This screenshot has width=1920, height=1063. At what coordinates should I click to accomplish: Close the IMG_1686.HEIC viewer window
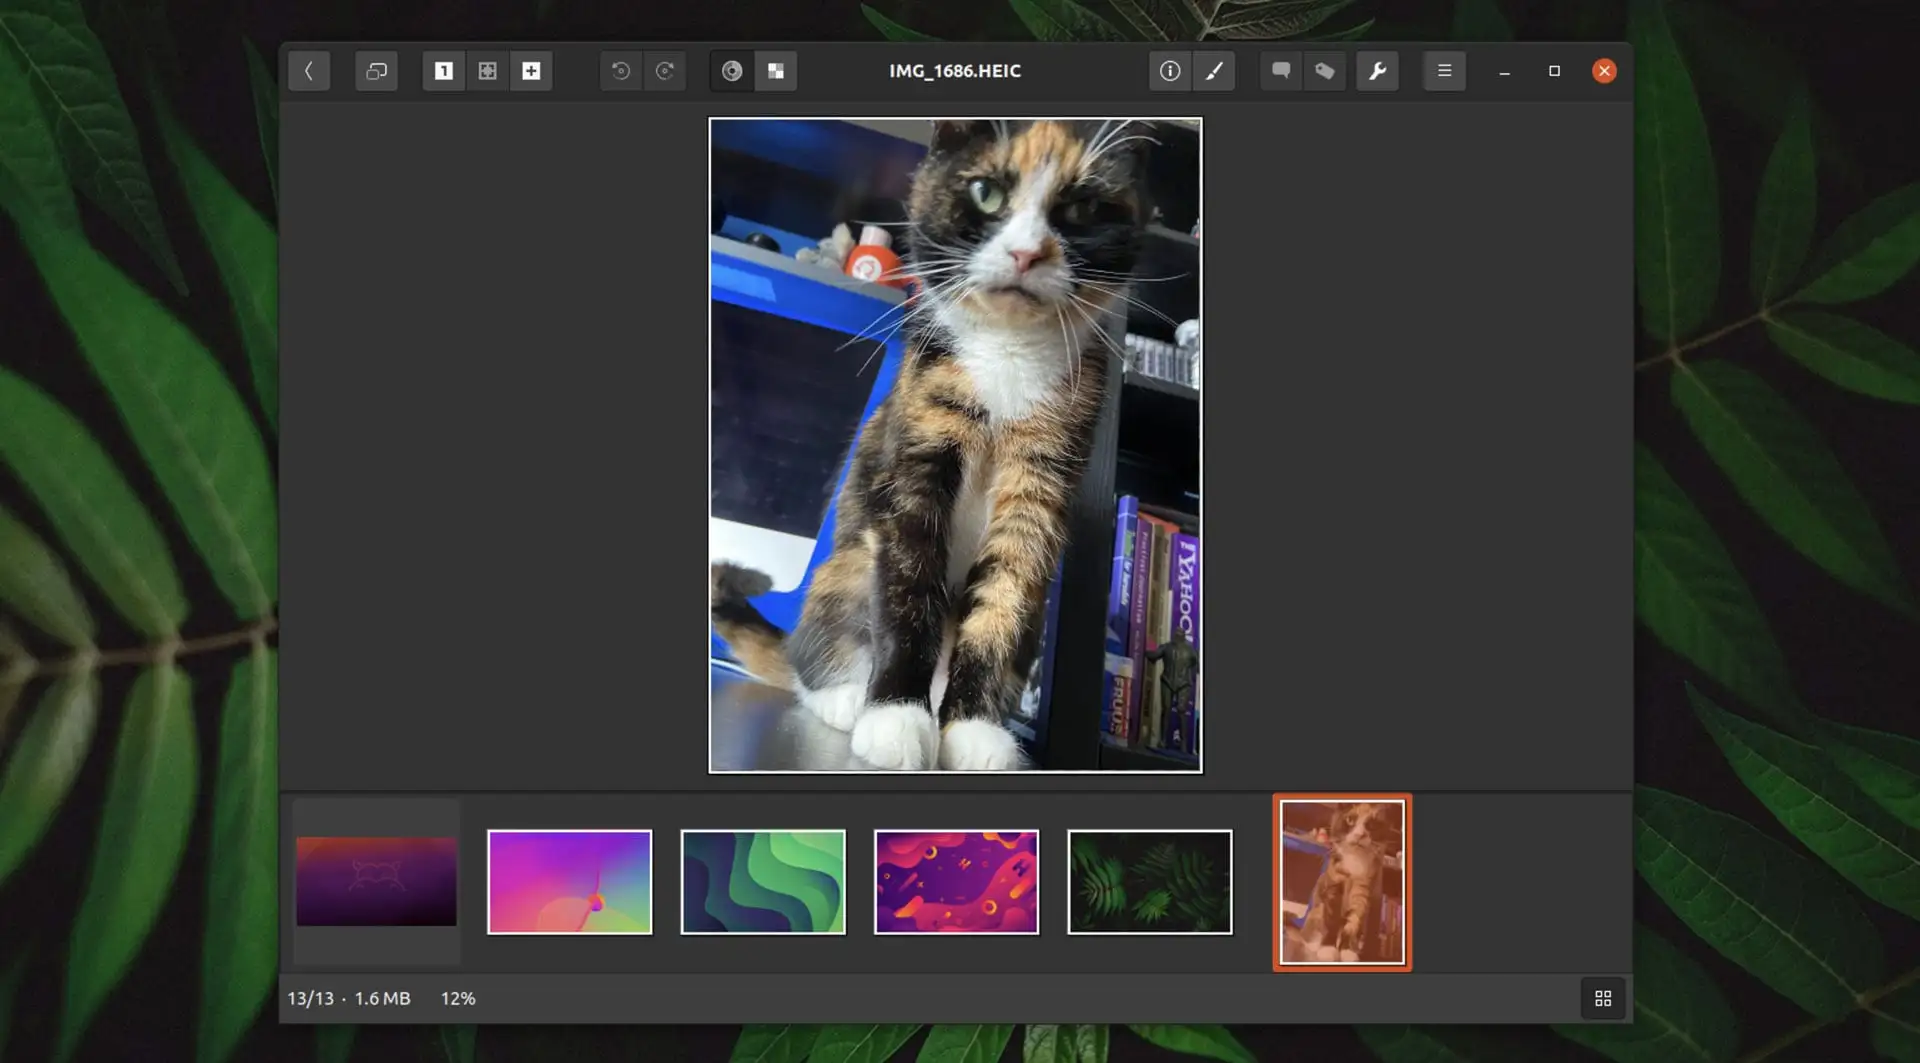pos(1604,71)
